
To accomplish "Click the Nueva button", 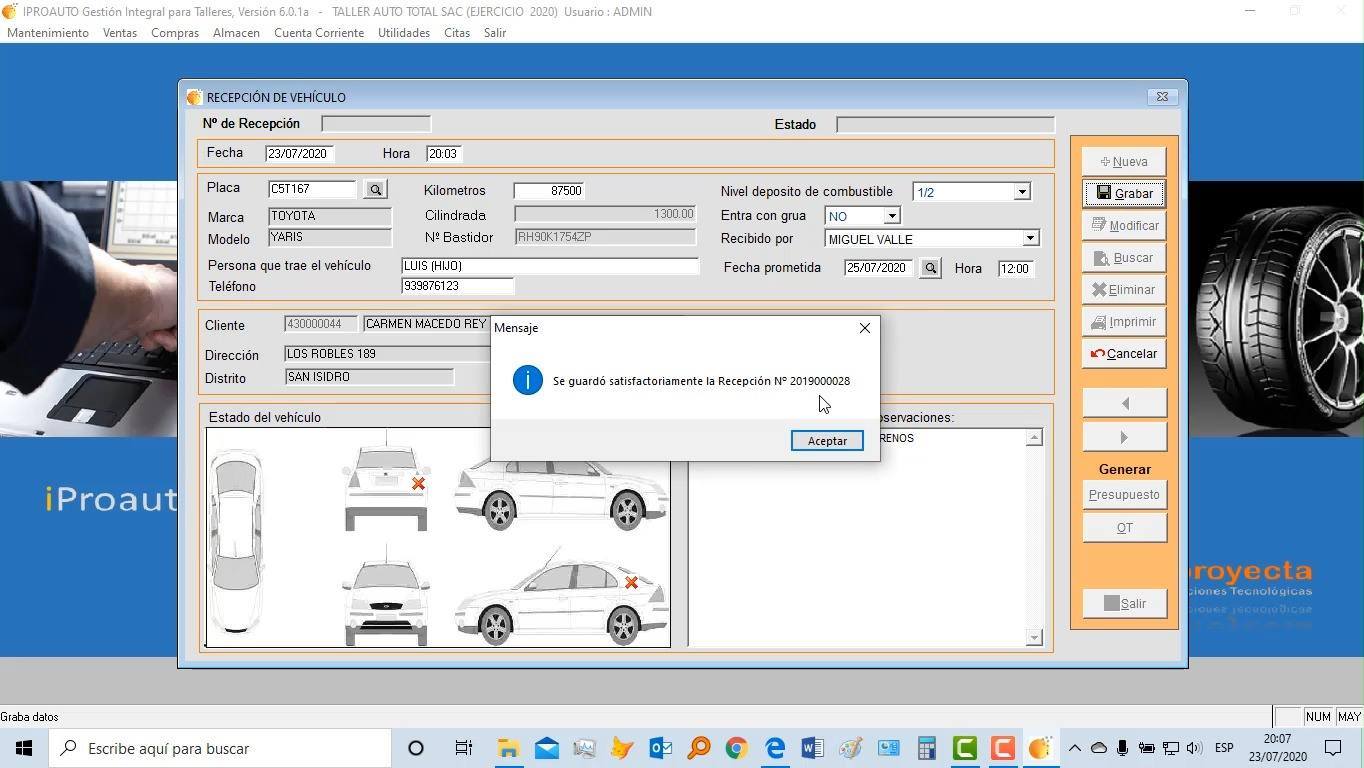I will [1124, 162].
